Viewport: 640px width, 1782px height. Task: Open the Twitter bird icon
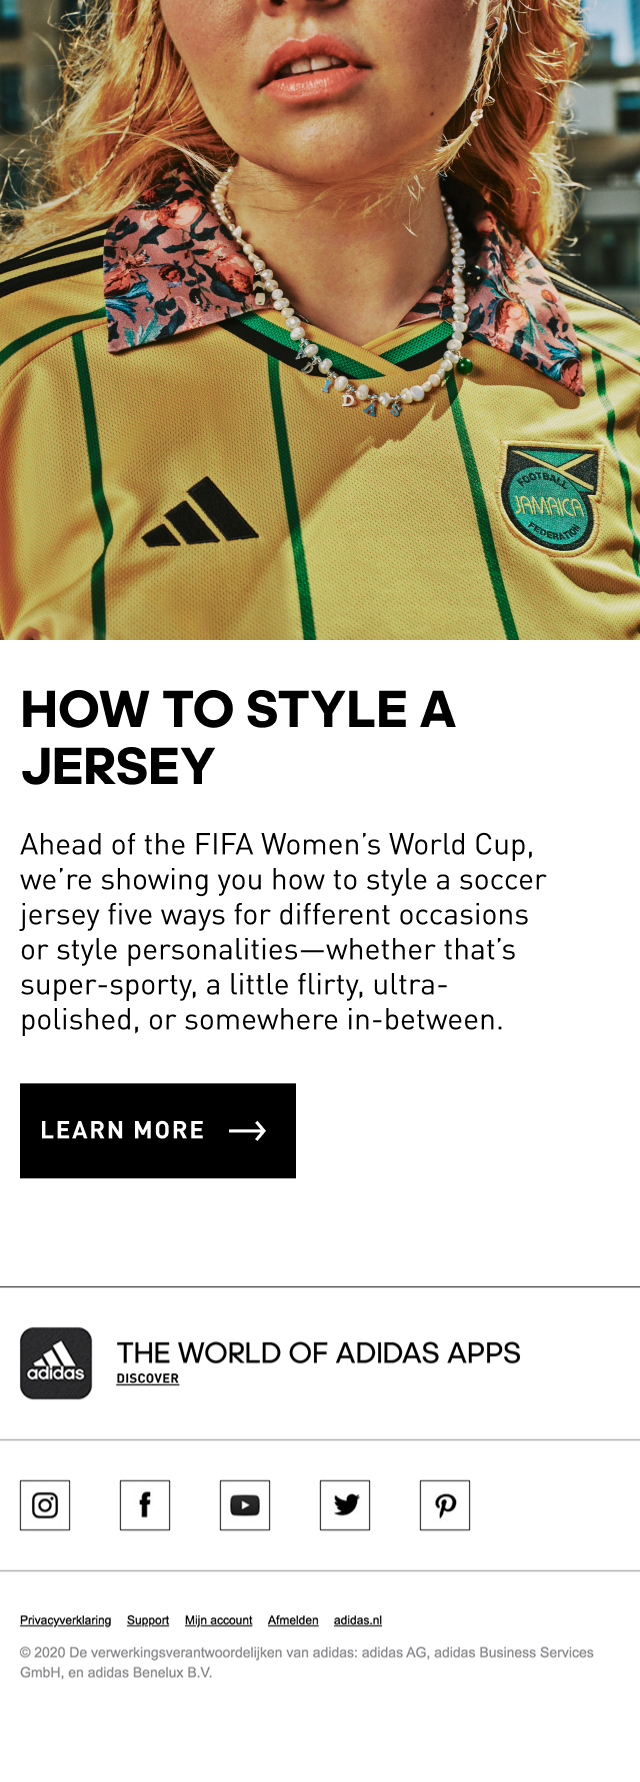(x=345, y=1505)
